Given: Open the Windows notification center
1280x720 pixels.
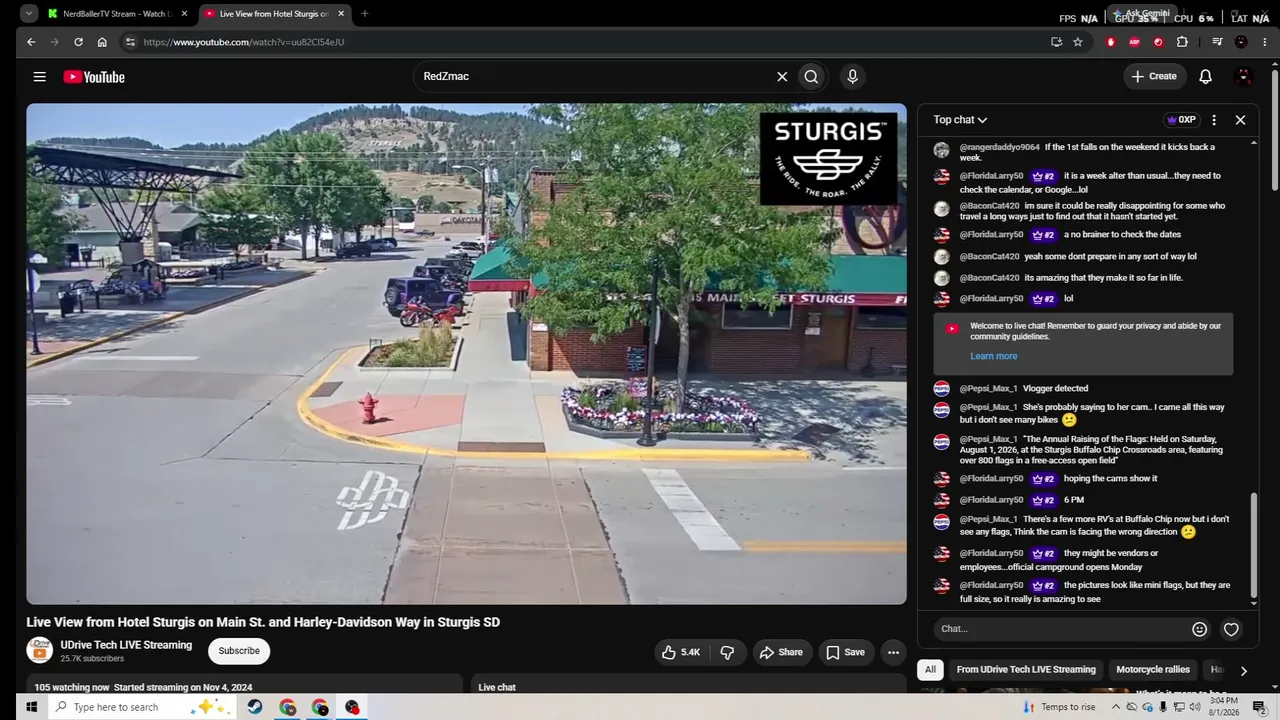Looking at the screenshot, I should pos(1259,707).
